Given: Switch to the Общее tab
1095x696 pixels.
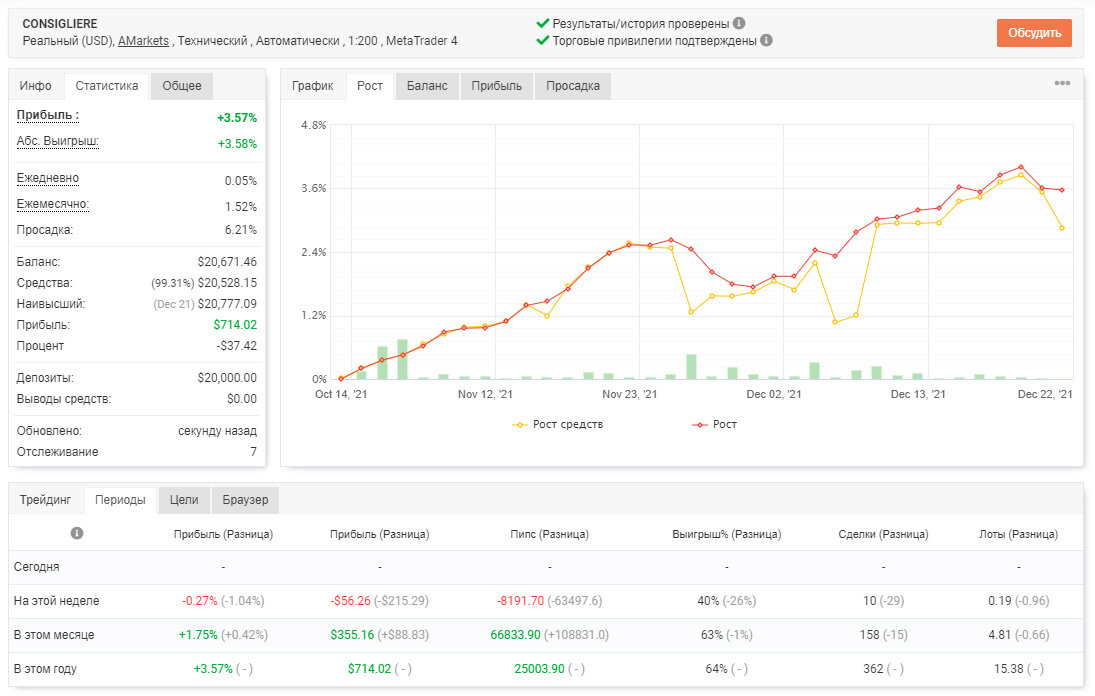Looking at the screenshot, I should tap(182, 86).
